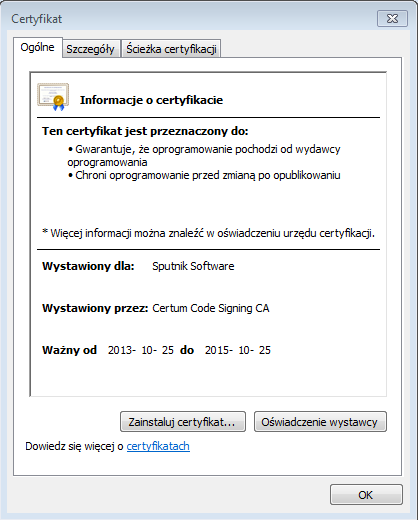Open the Szczegóły tab
The height and width of the screenshot is (520, 418).
point(91,49)
